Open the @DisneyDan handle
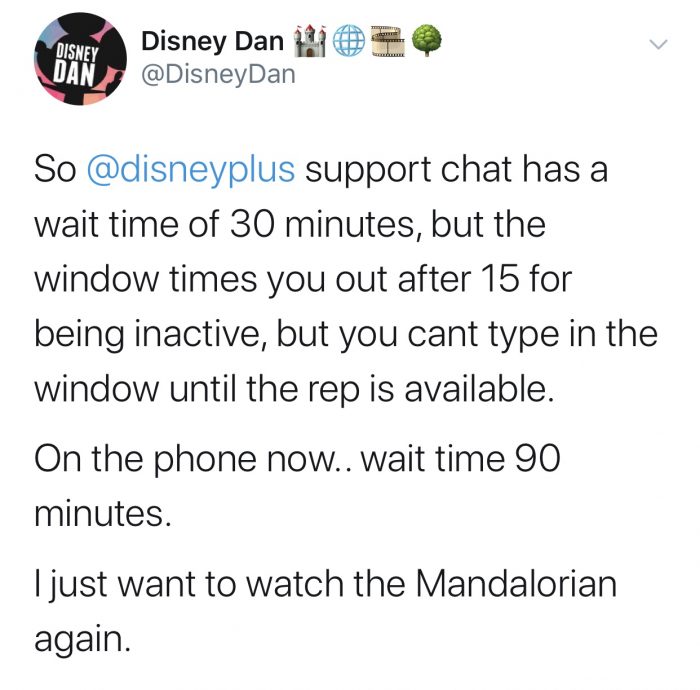The width and height of the screenshot is (700, 690). coord(218,74)
